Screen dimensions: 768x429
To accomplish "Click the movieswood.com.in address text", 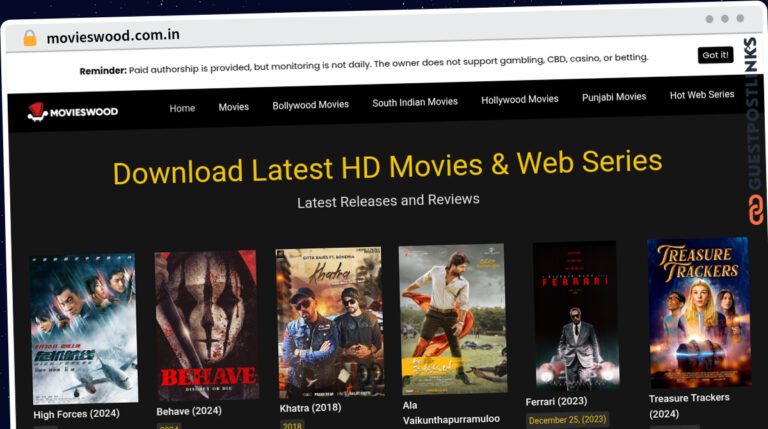I will [113, 36].
